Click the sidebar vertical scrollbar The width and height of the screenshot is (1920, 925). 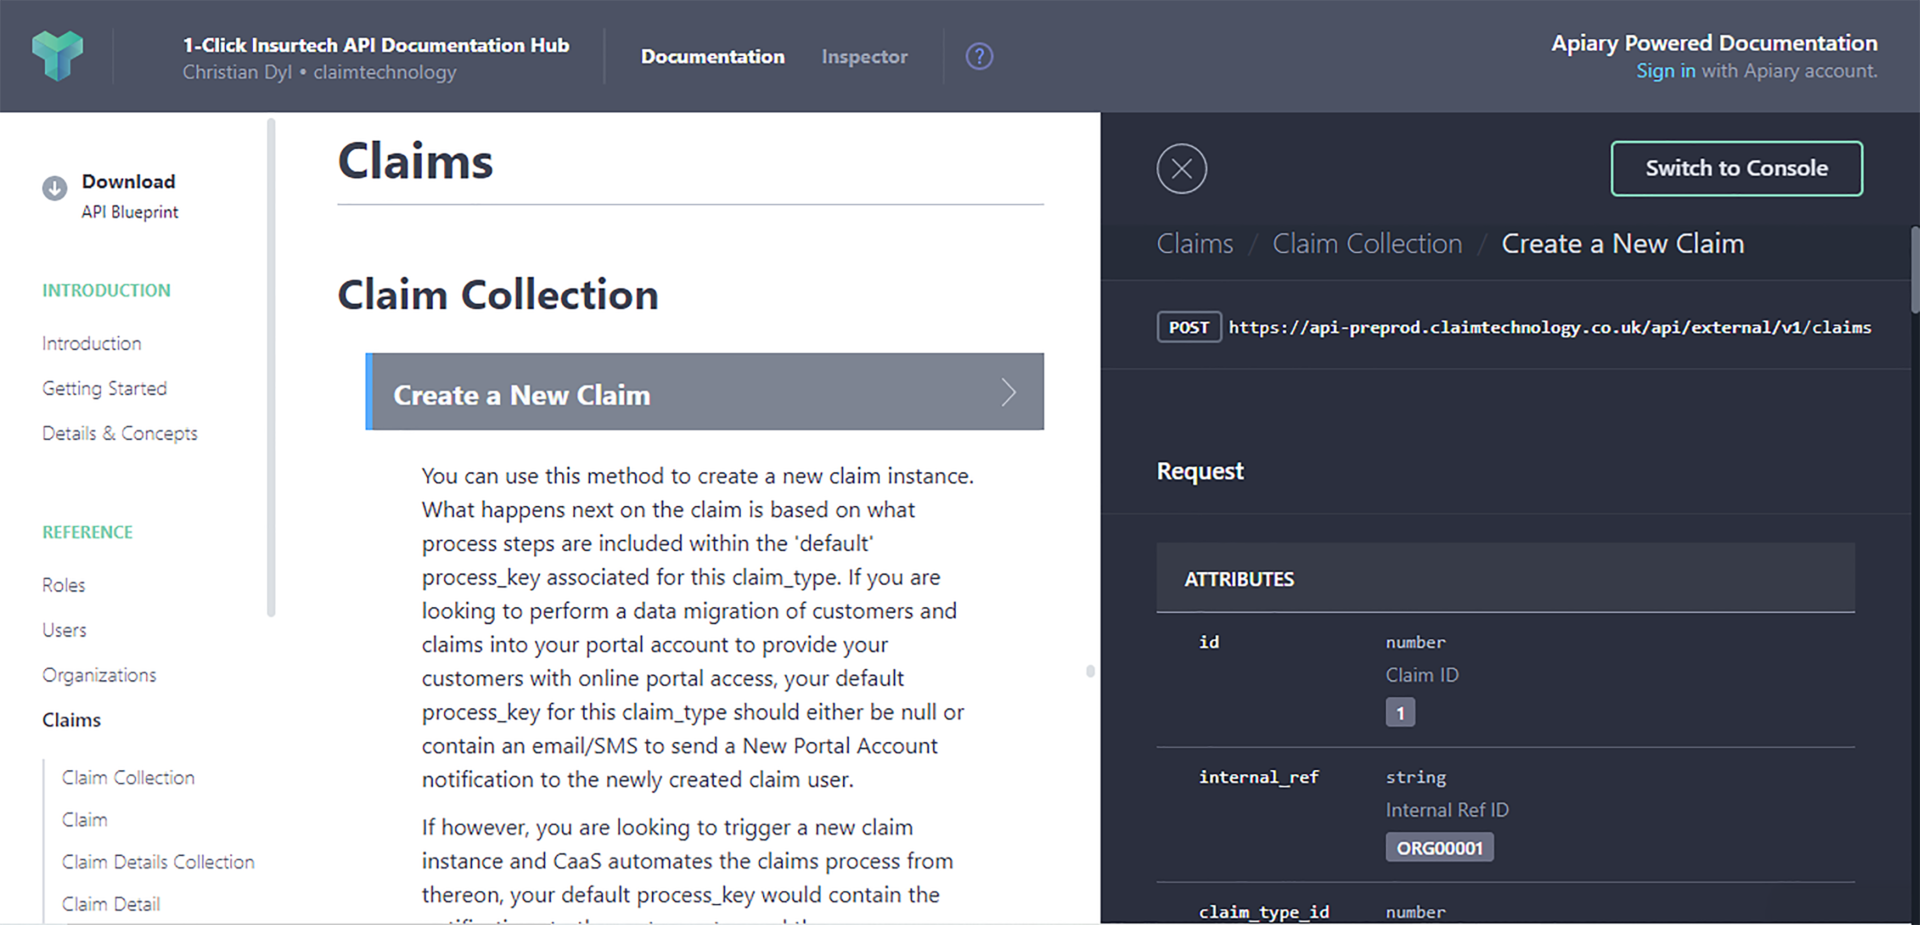pyautogui.click(x=271, y=367)
